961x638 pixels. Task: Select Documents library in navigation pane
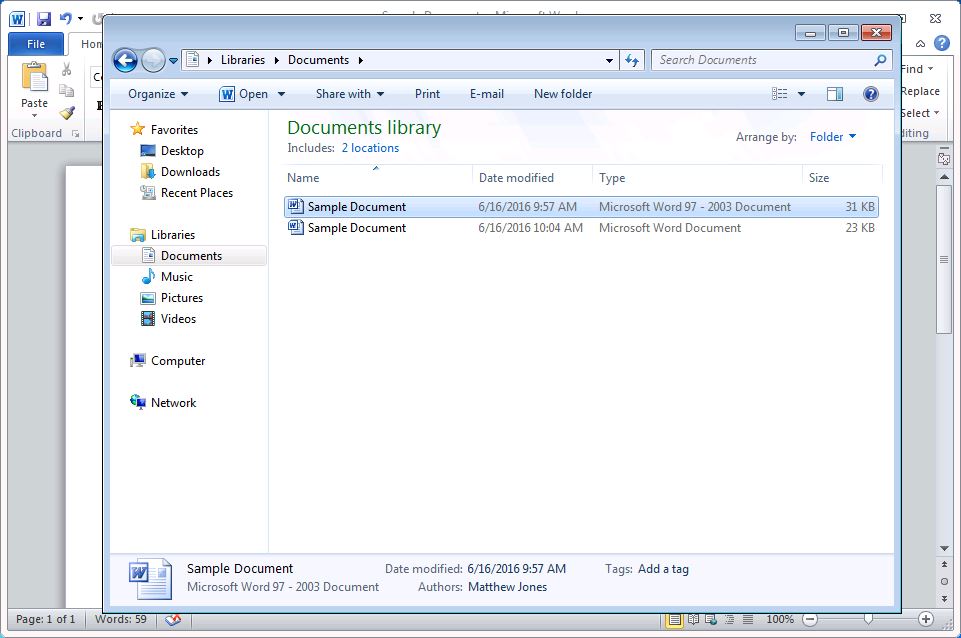[x=189, y=256]
